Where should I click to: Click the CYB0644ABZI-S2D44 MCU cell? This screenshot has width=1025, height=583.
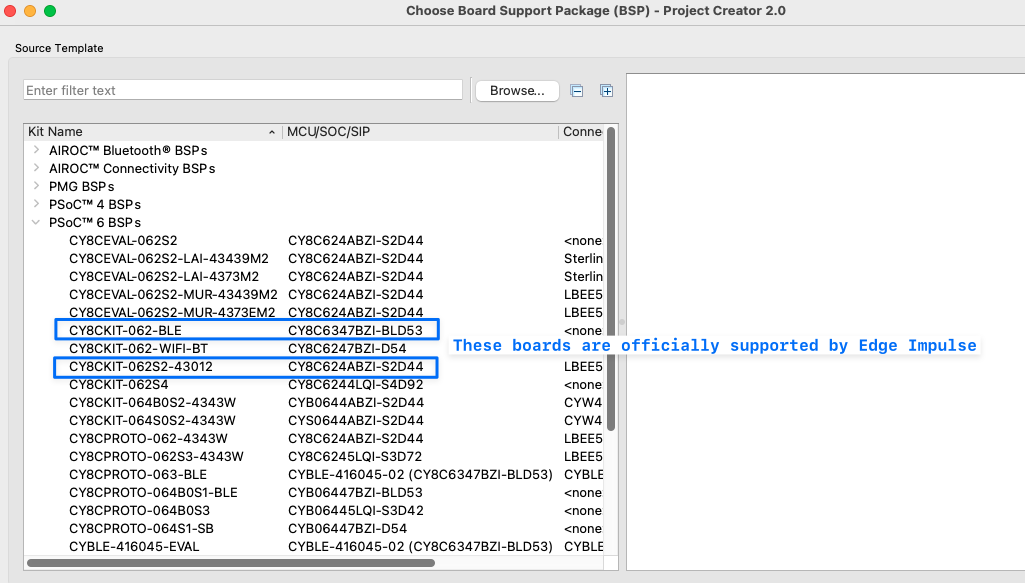point(356,403)
